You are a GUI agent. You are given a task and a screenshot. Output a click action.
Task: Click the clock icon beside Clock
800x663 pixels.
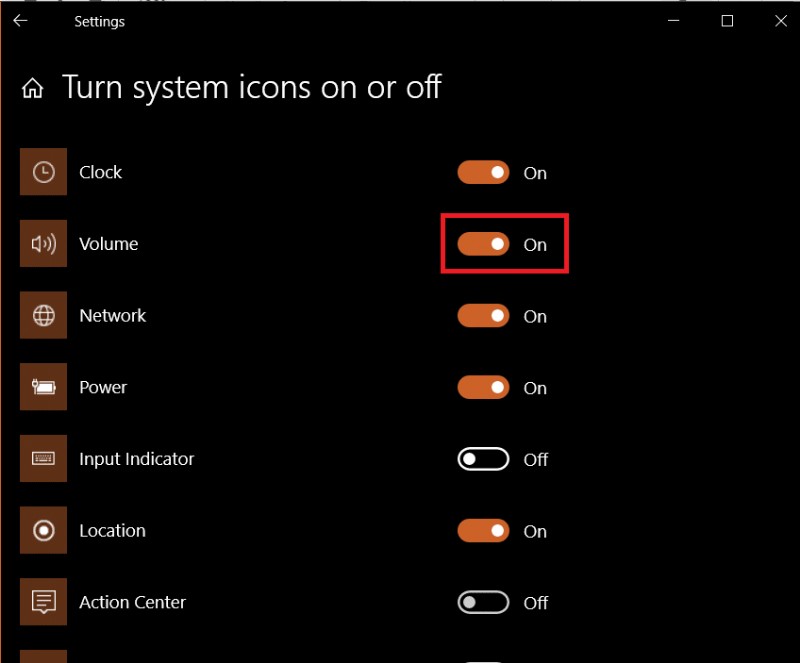pyautogui.click(x=43, y=171)
